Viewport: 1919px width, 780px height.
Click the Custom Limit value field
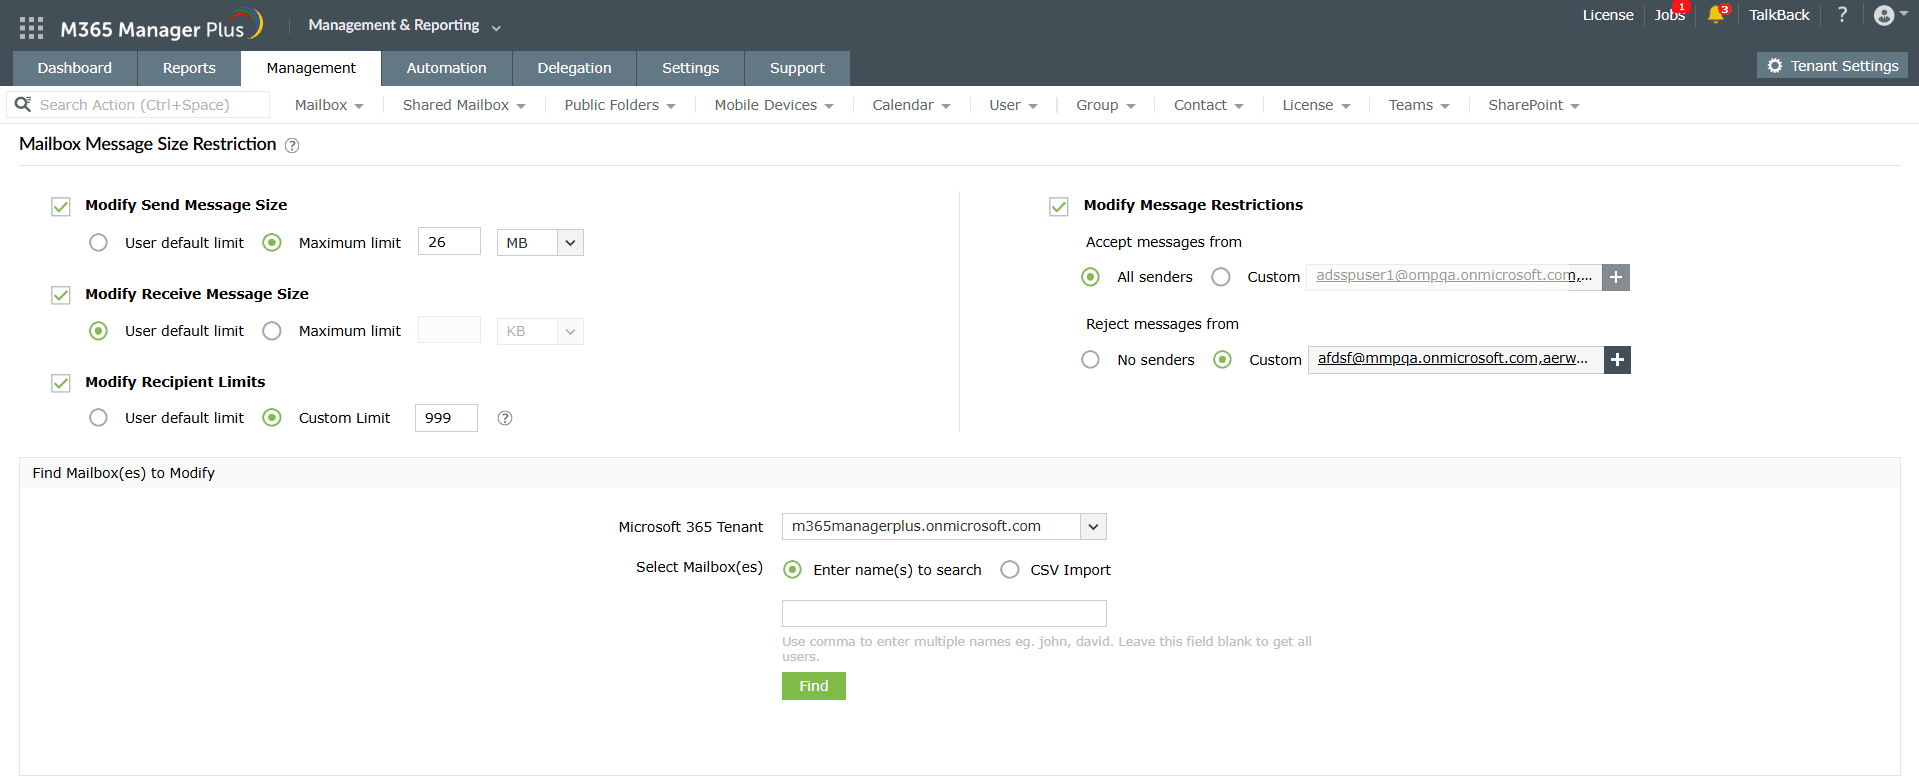point(446,418)
